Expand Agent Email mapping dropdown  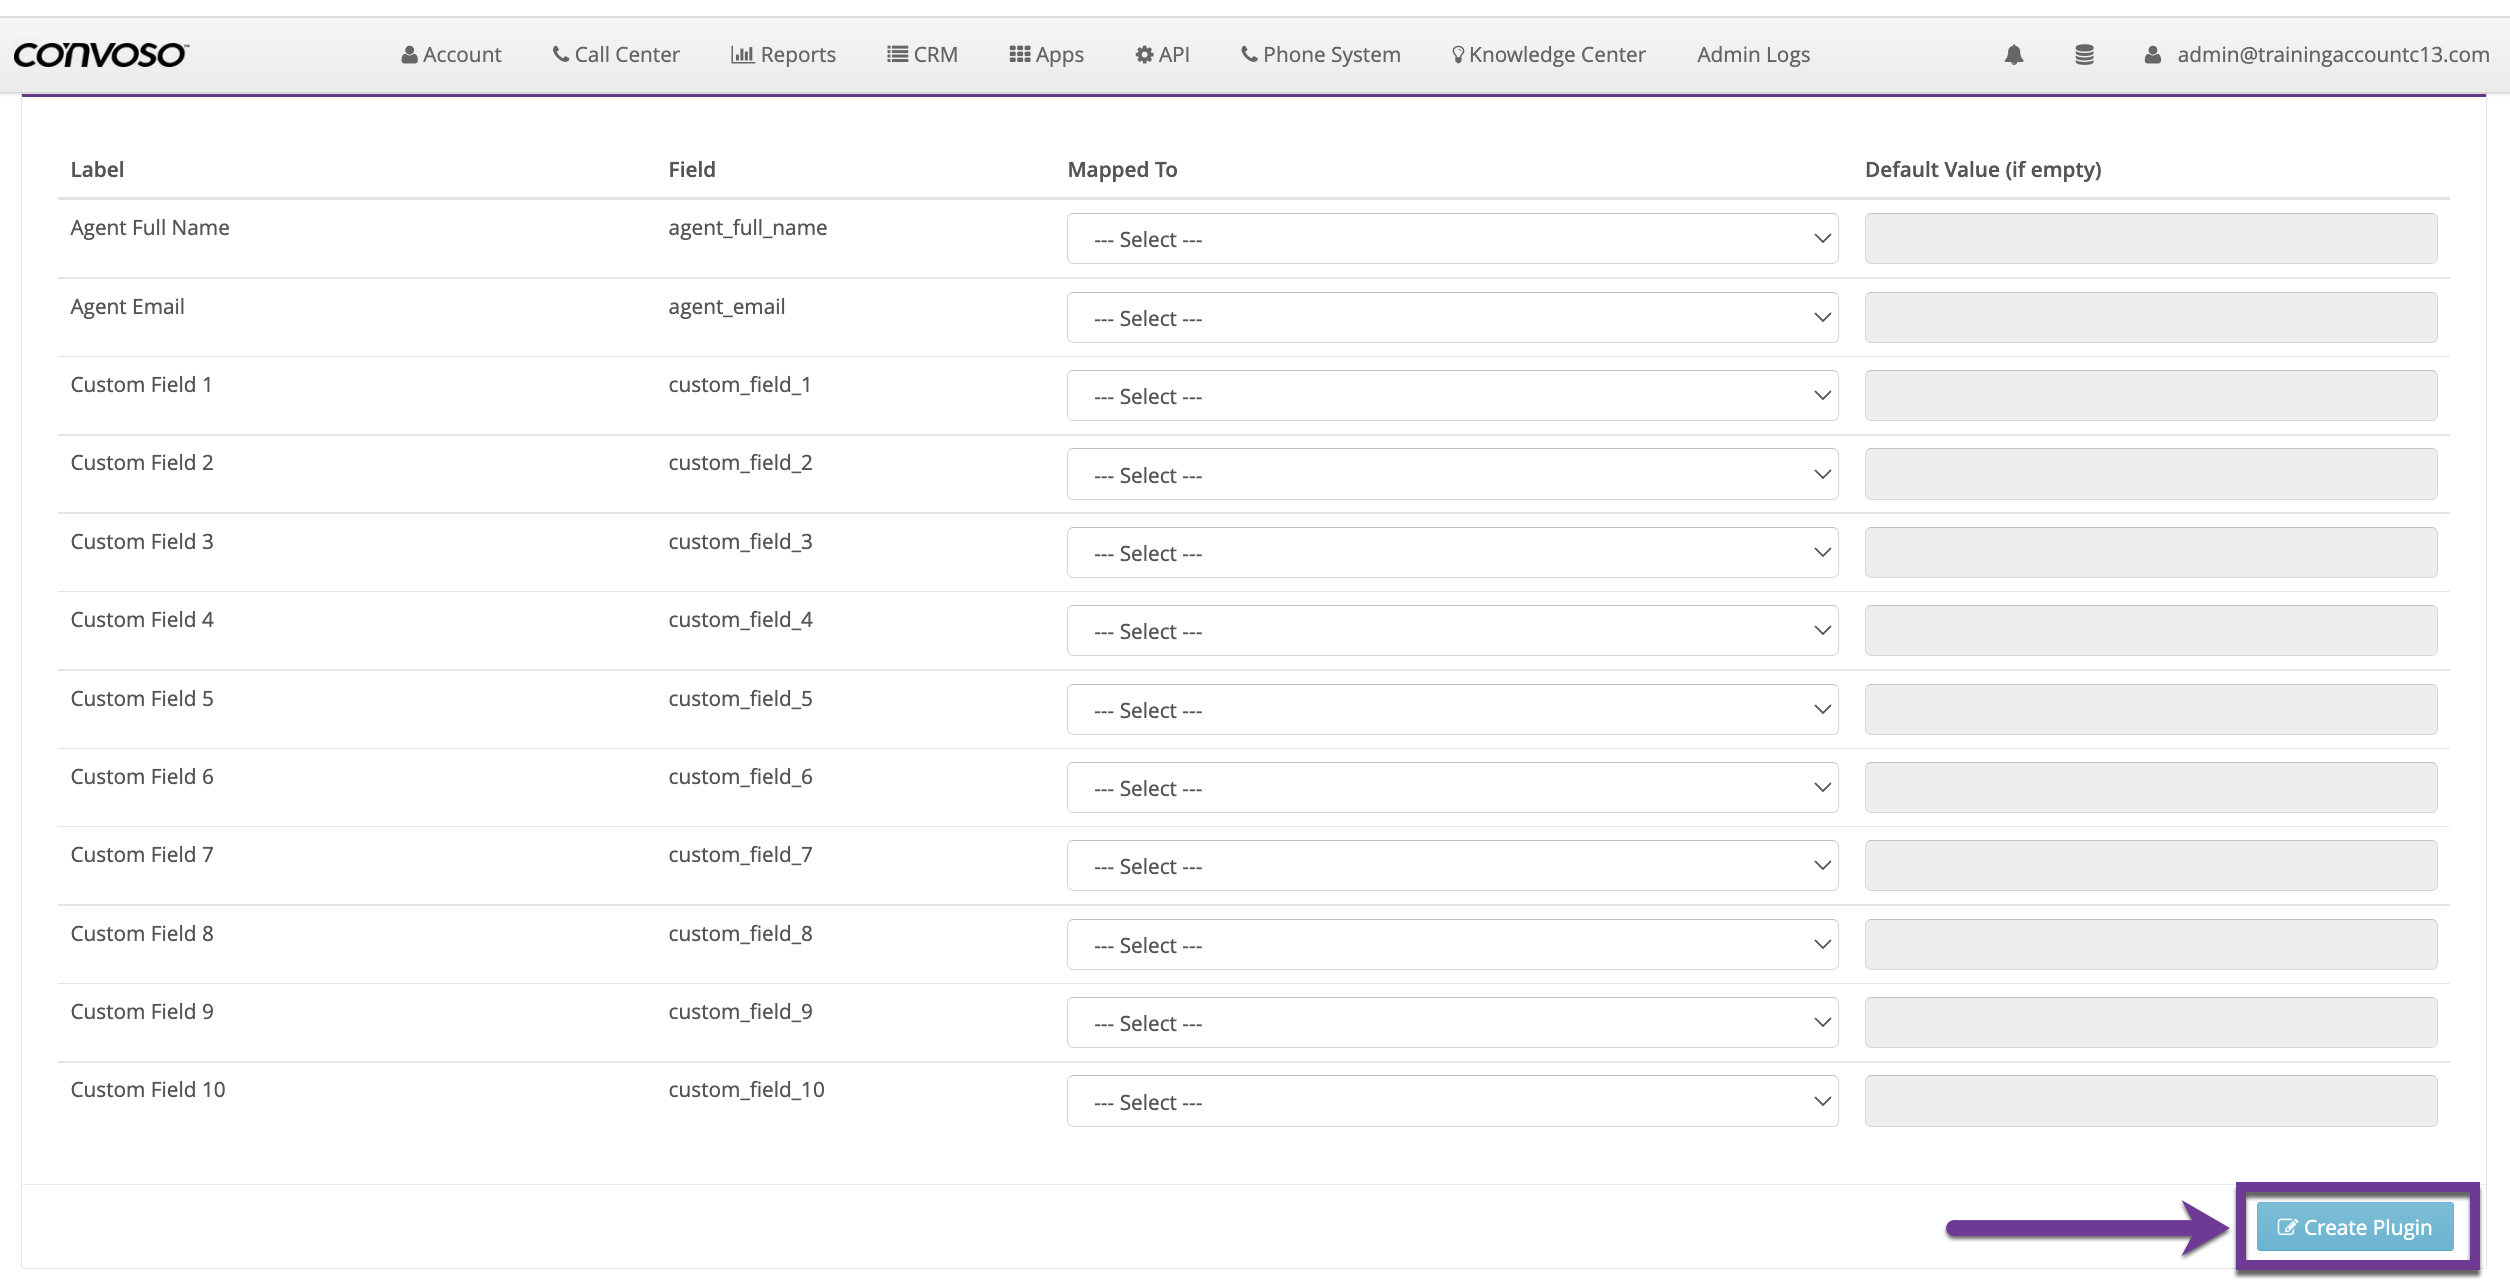click(1451, 318)
